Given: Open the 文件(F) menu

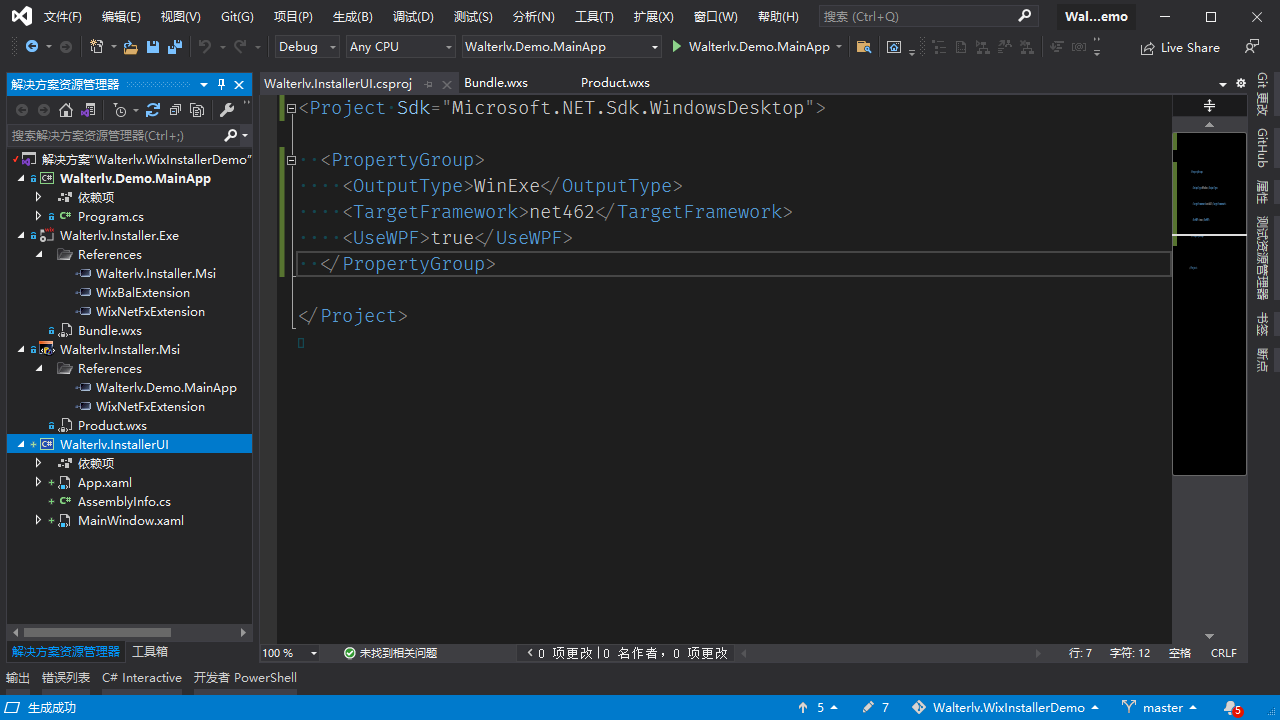Looking at the screenshot, I should tap(63, 17).
